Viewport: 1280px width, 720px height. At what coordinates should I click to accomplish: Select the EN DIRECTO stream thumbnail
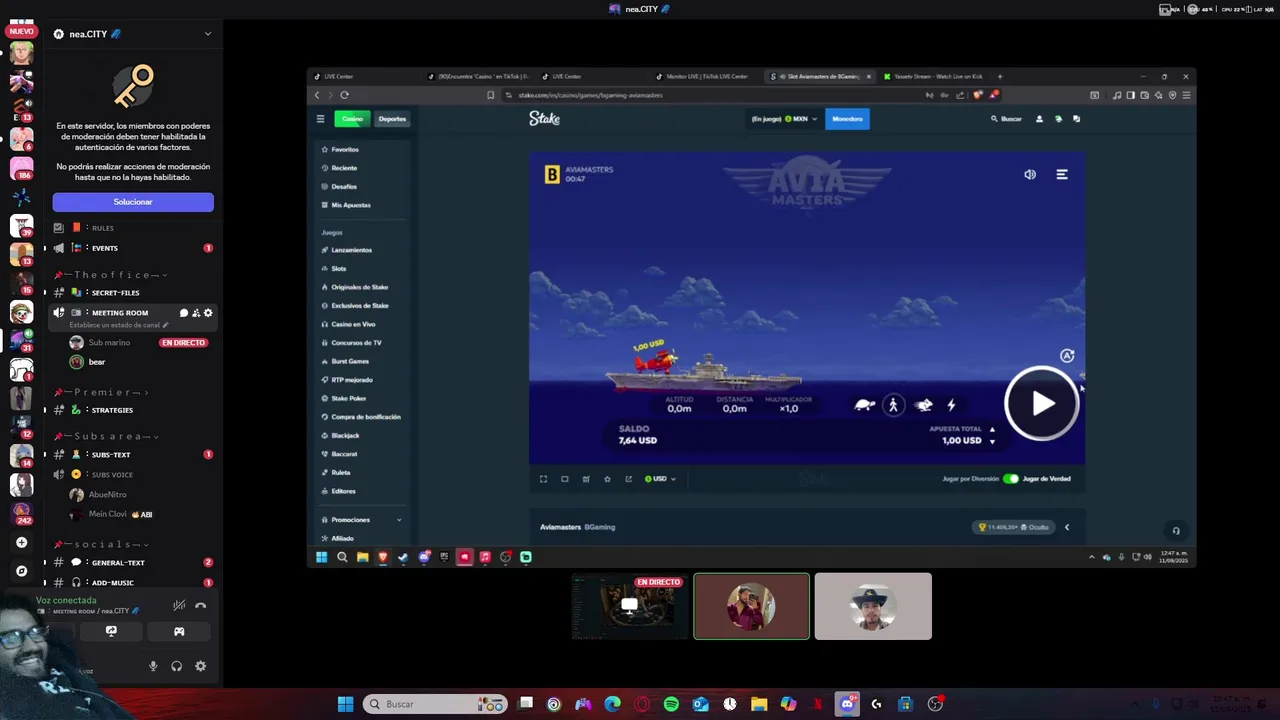point(630,606)
